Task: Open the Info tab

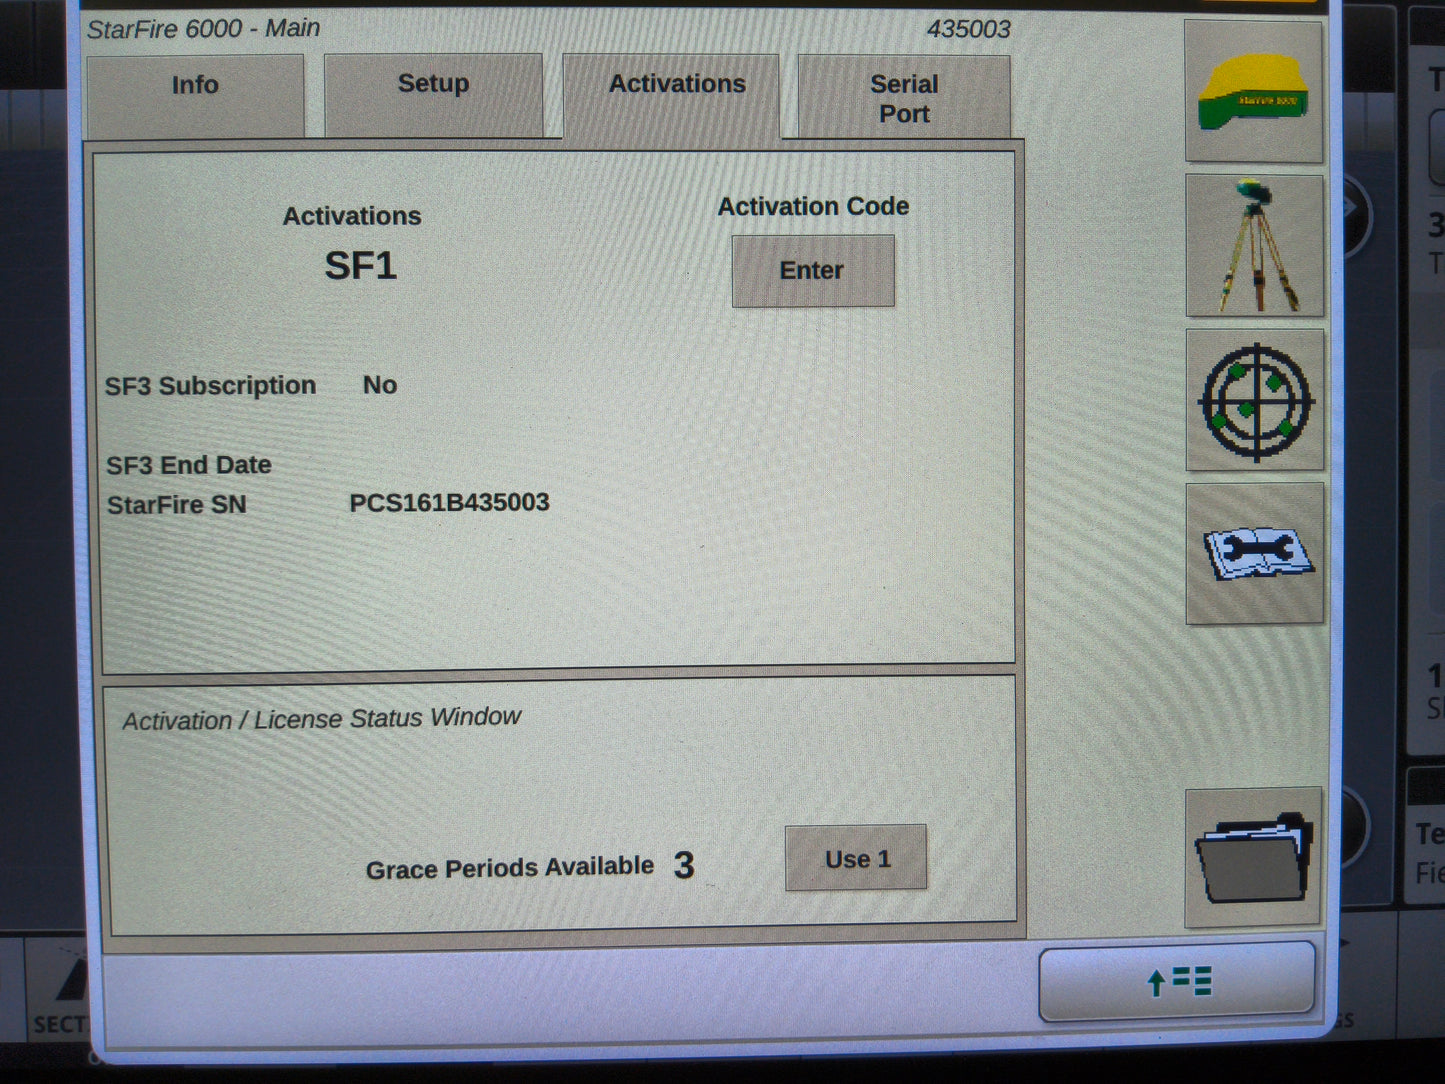Action: click(196, 96)
